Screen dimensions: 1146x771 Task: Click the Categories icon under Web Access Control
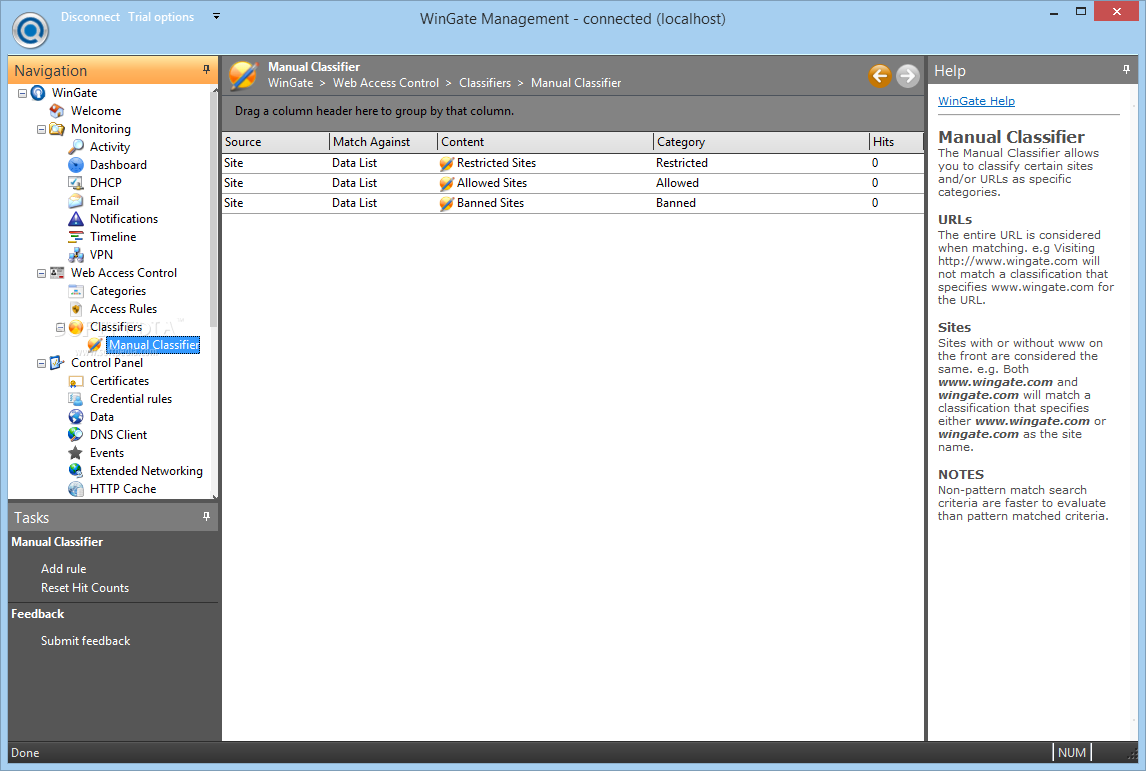coord(76,291)
